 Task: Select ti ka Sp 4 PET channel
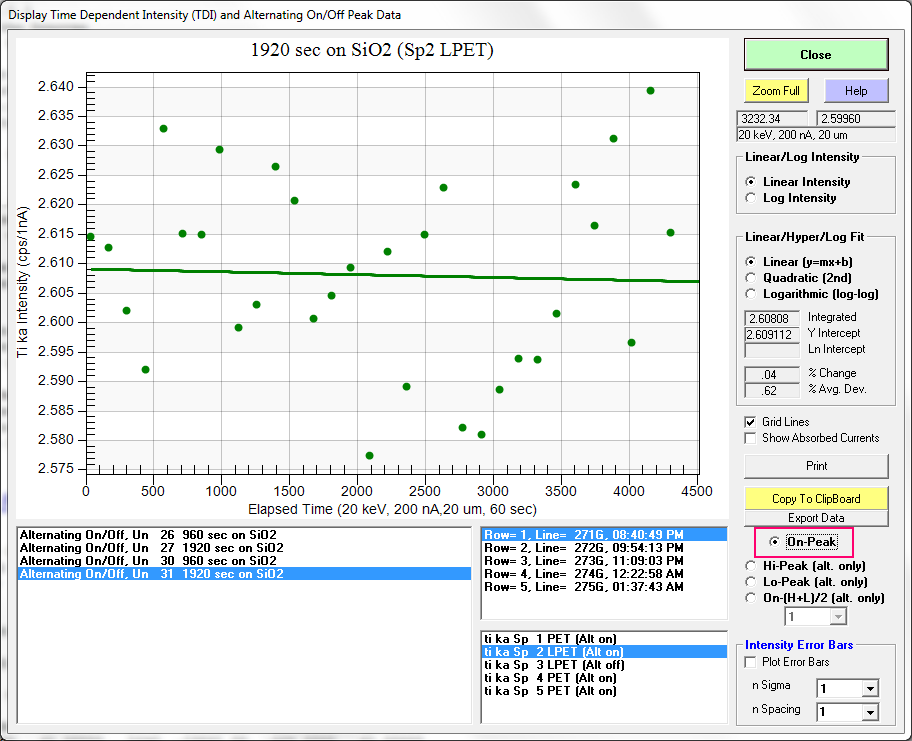[x=549, y=677]
